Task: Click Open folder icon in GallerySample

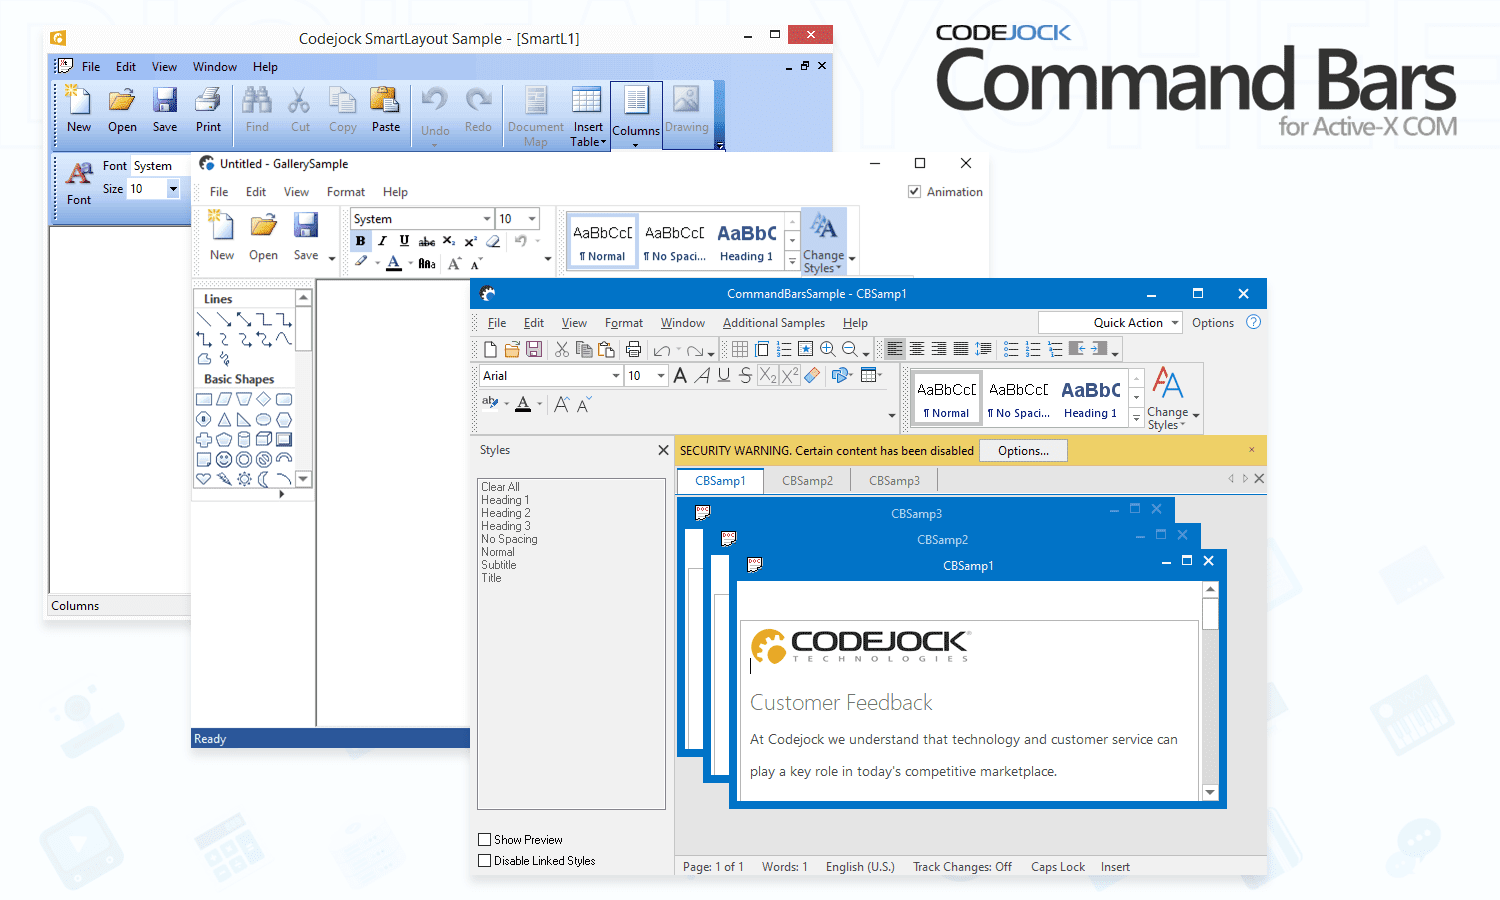Action: 263,226
